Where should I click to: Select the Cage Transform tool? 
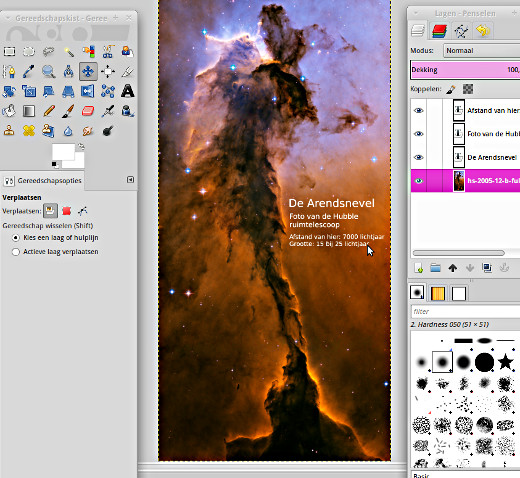tap(108, 91)
